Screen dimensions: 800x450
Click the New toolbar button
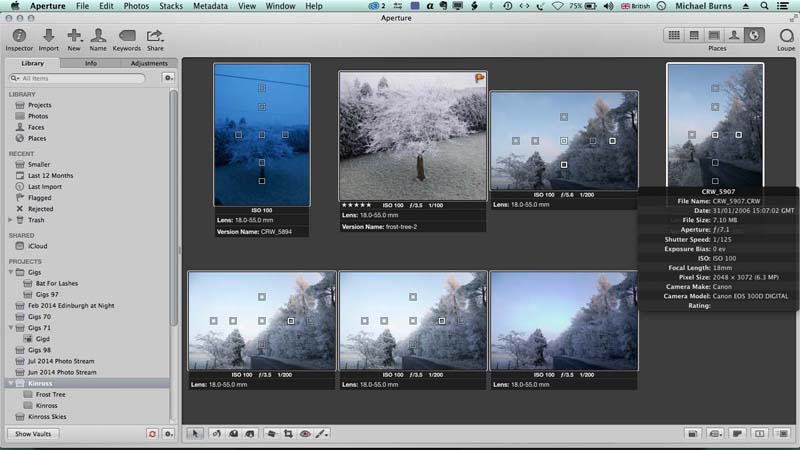click(x=74, y=39)
